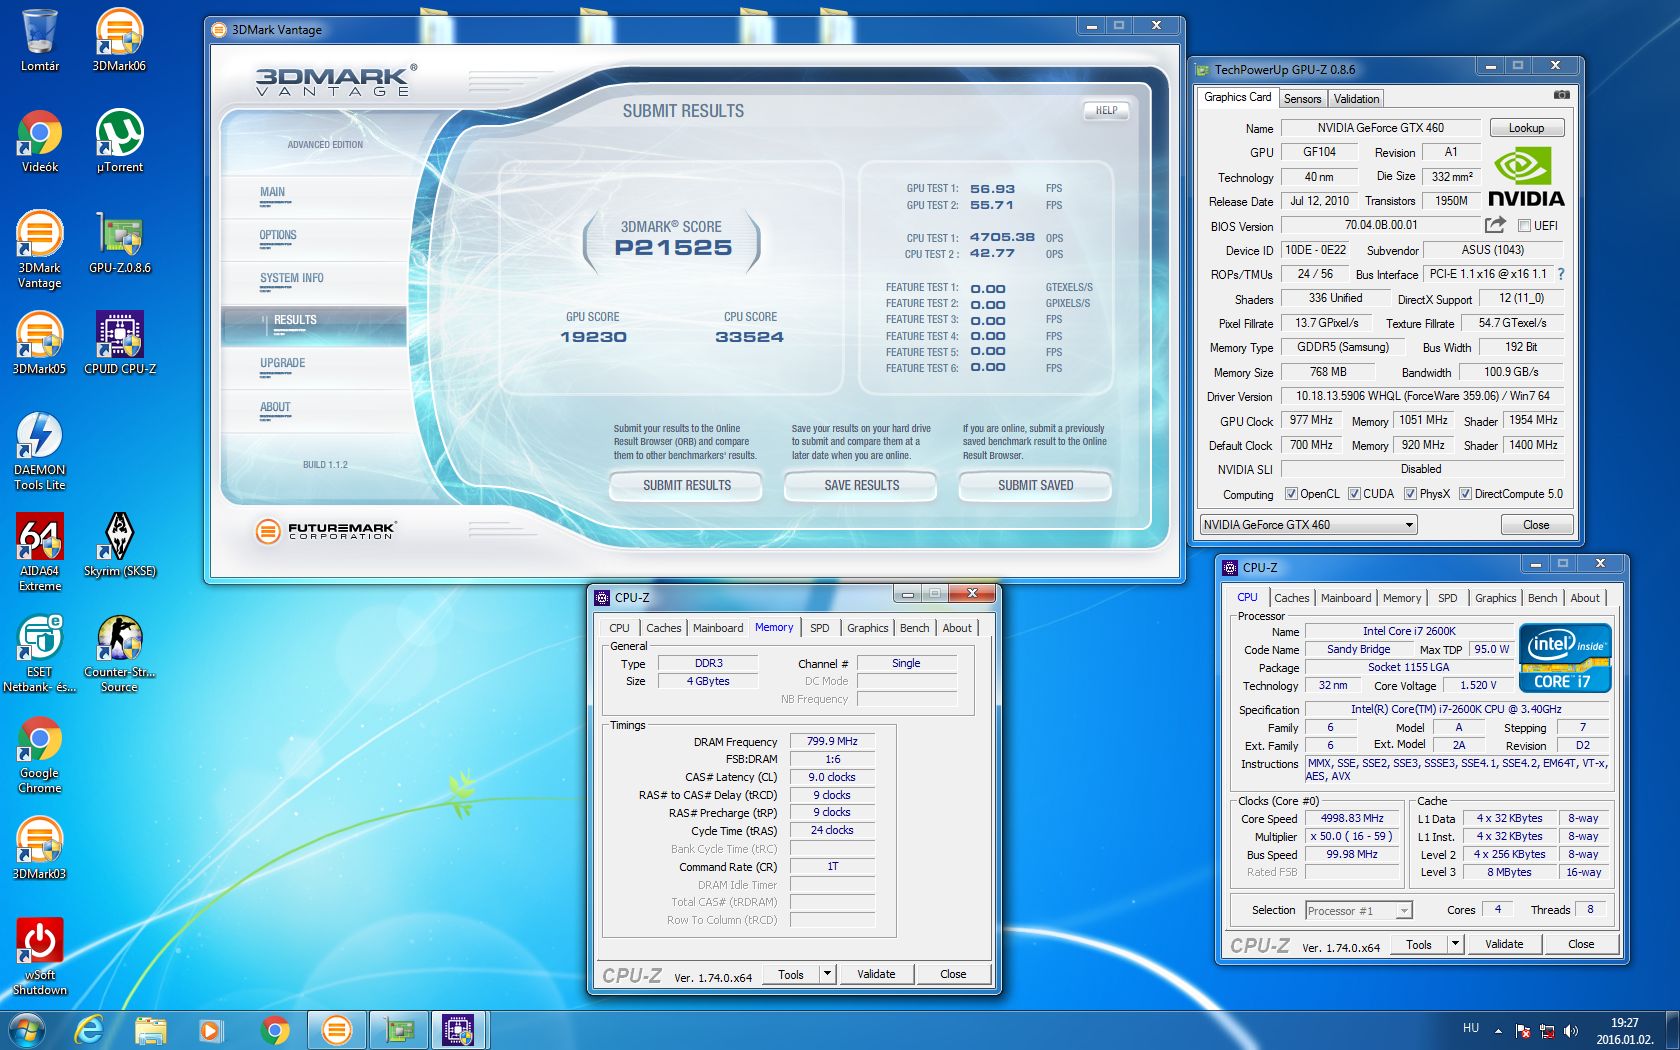Image resolution: width=1680 pixels, height=1050 pixels.
Task: Open the Processor #1 selection dropdown
Action: (1403, 911)
